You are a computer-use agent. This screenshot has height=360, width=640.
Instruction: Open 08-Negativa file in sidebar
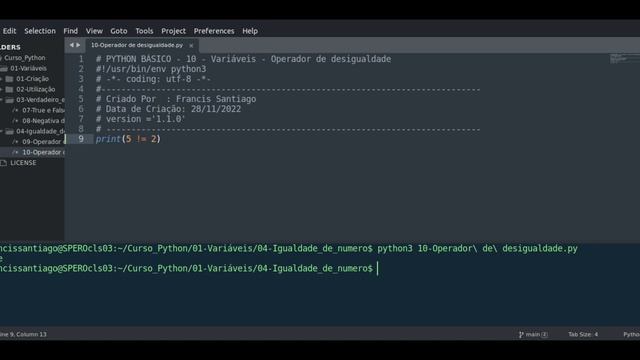pos(43,121)
